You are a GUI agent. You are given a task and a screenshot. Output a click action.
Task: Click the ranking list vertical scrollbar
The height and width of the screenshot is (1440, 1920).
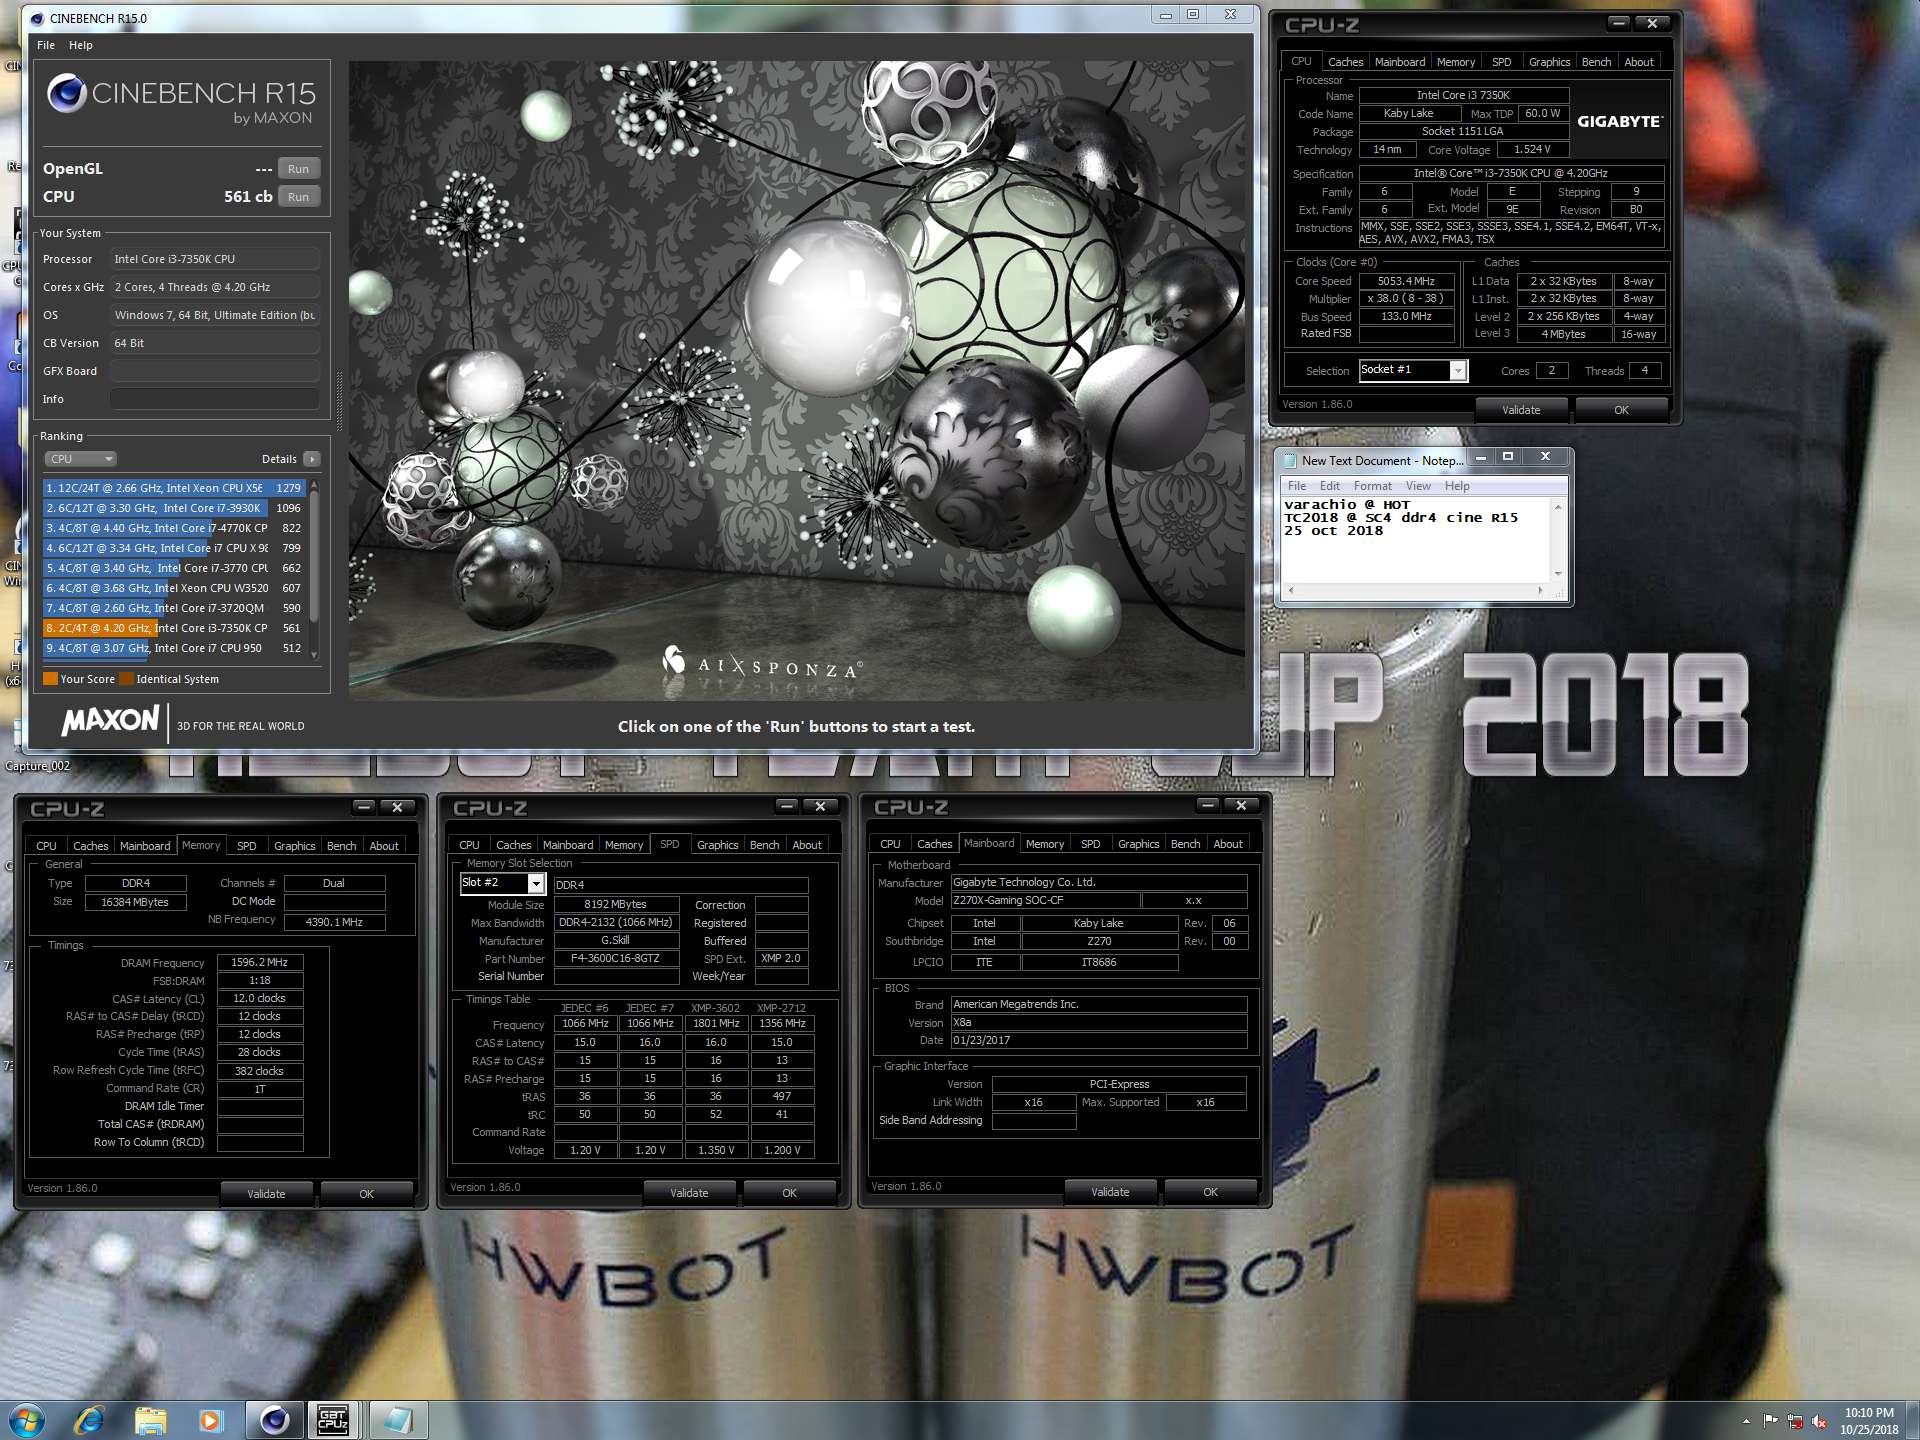(314, 570)
